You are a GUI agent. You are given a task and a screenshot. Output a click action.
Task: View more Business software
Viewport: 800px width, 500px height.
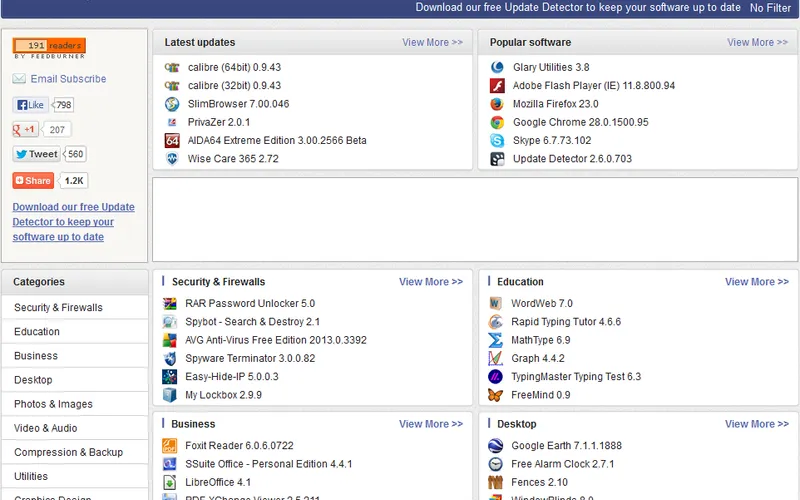click(431, 424)
